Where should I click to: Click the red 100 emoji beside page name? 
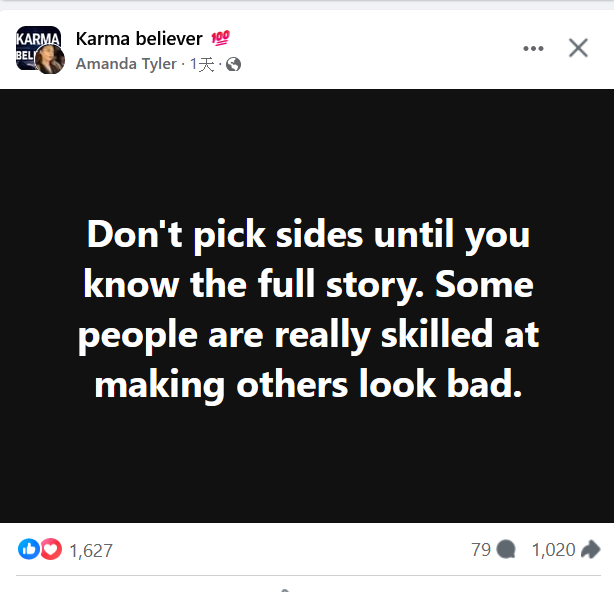pyautogui.click(x=220, y=39)
